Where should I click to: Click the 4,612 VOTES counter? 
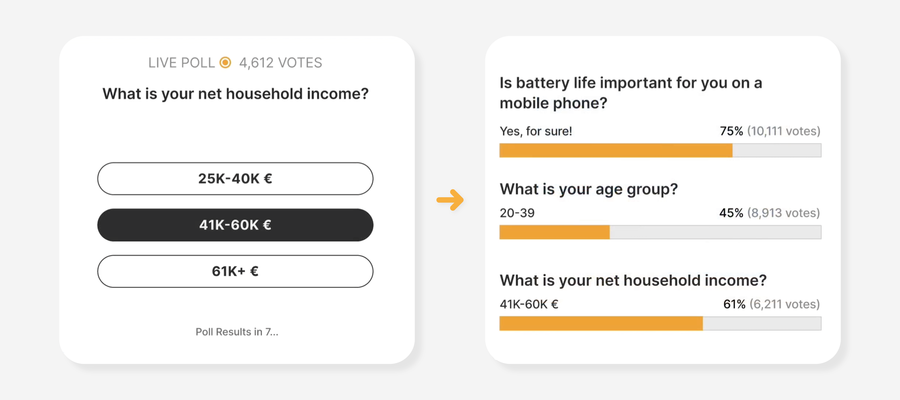point(280,62)
